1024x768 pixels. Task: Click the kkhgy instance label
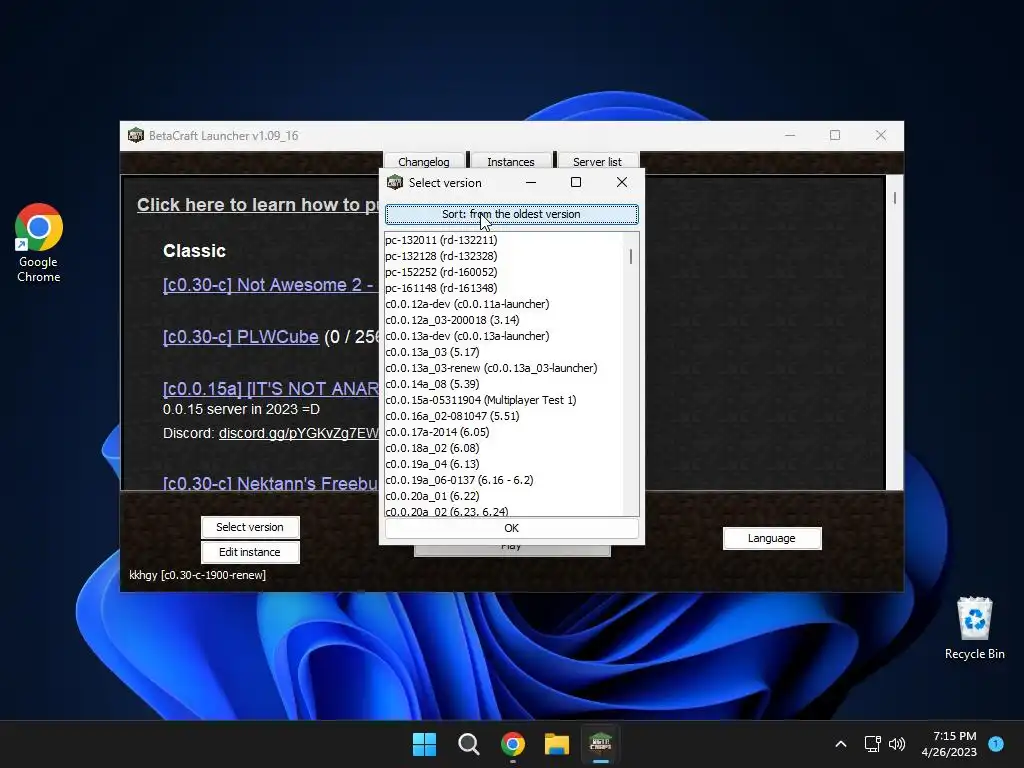(197, 575)
